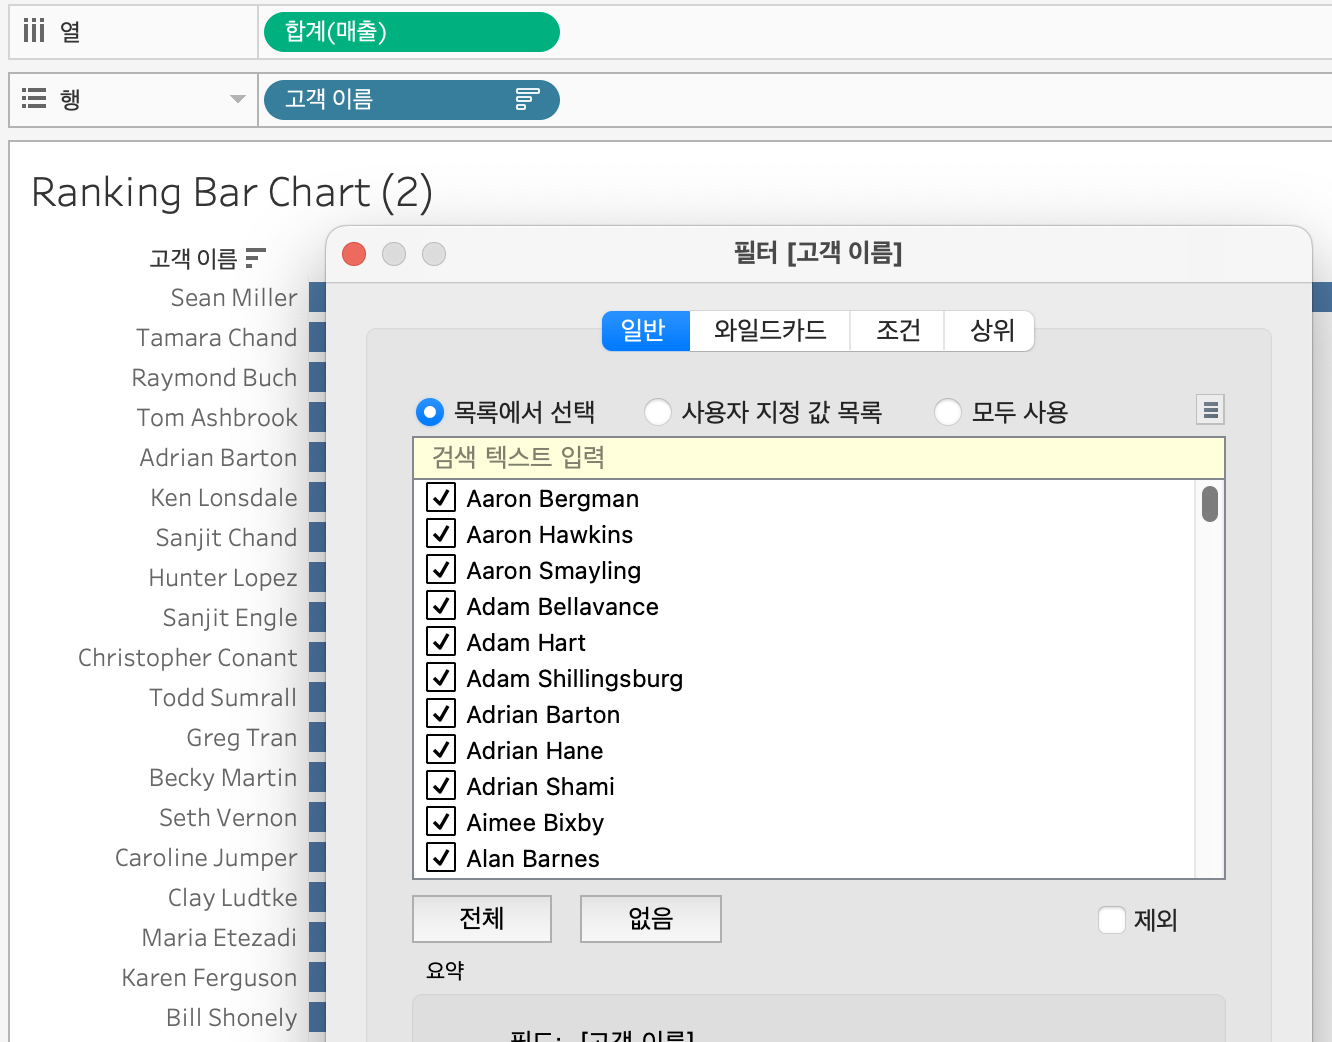
Task: Switch to the 조건 tab
Action: click(x=898, y=331)
